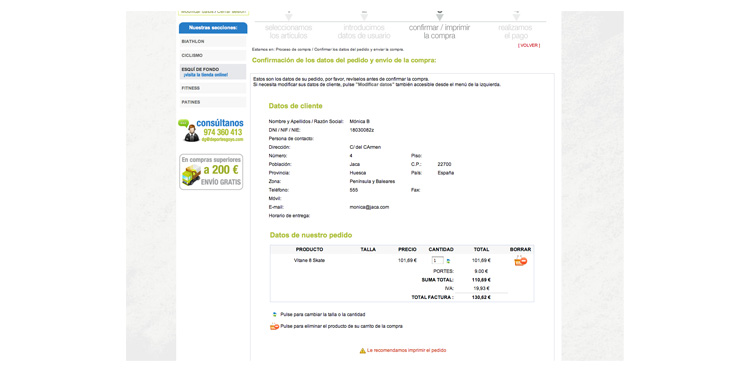The height and width of the screenshot is (372, 750).
Task: Click the postal code 22700
Action: [444, 164]
